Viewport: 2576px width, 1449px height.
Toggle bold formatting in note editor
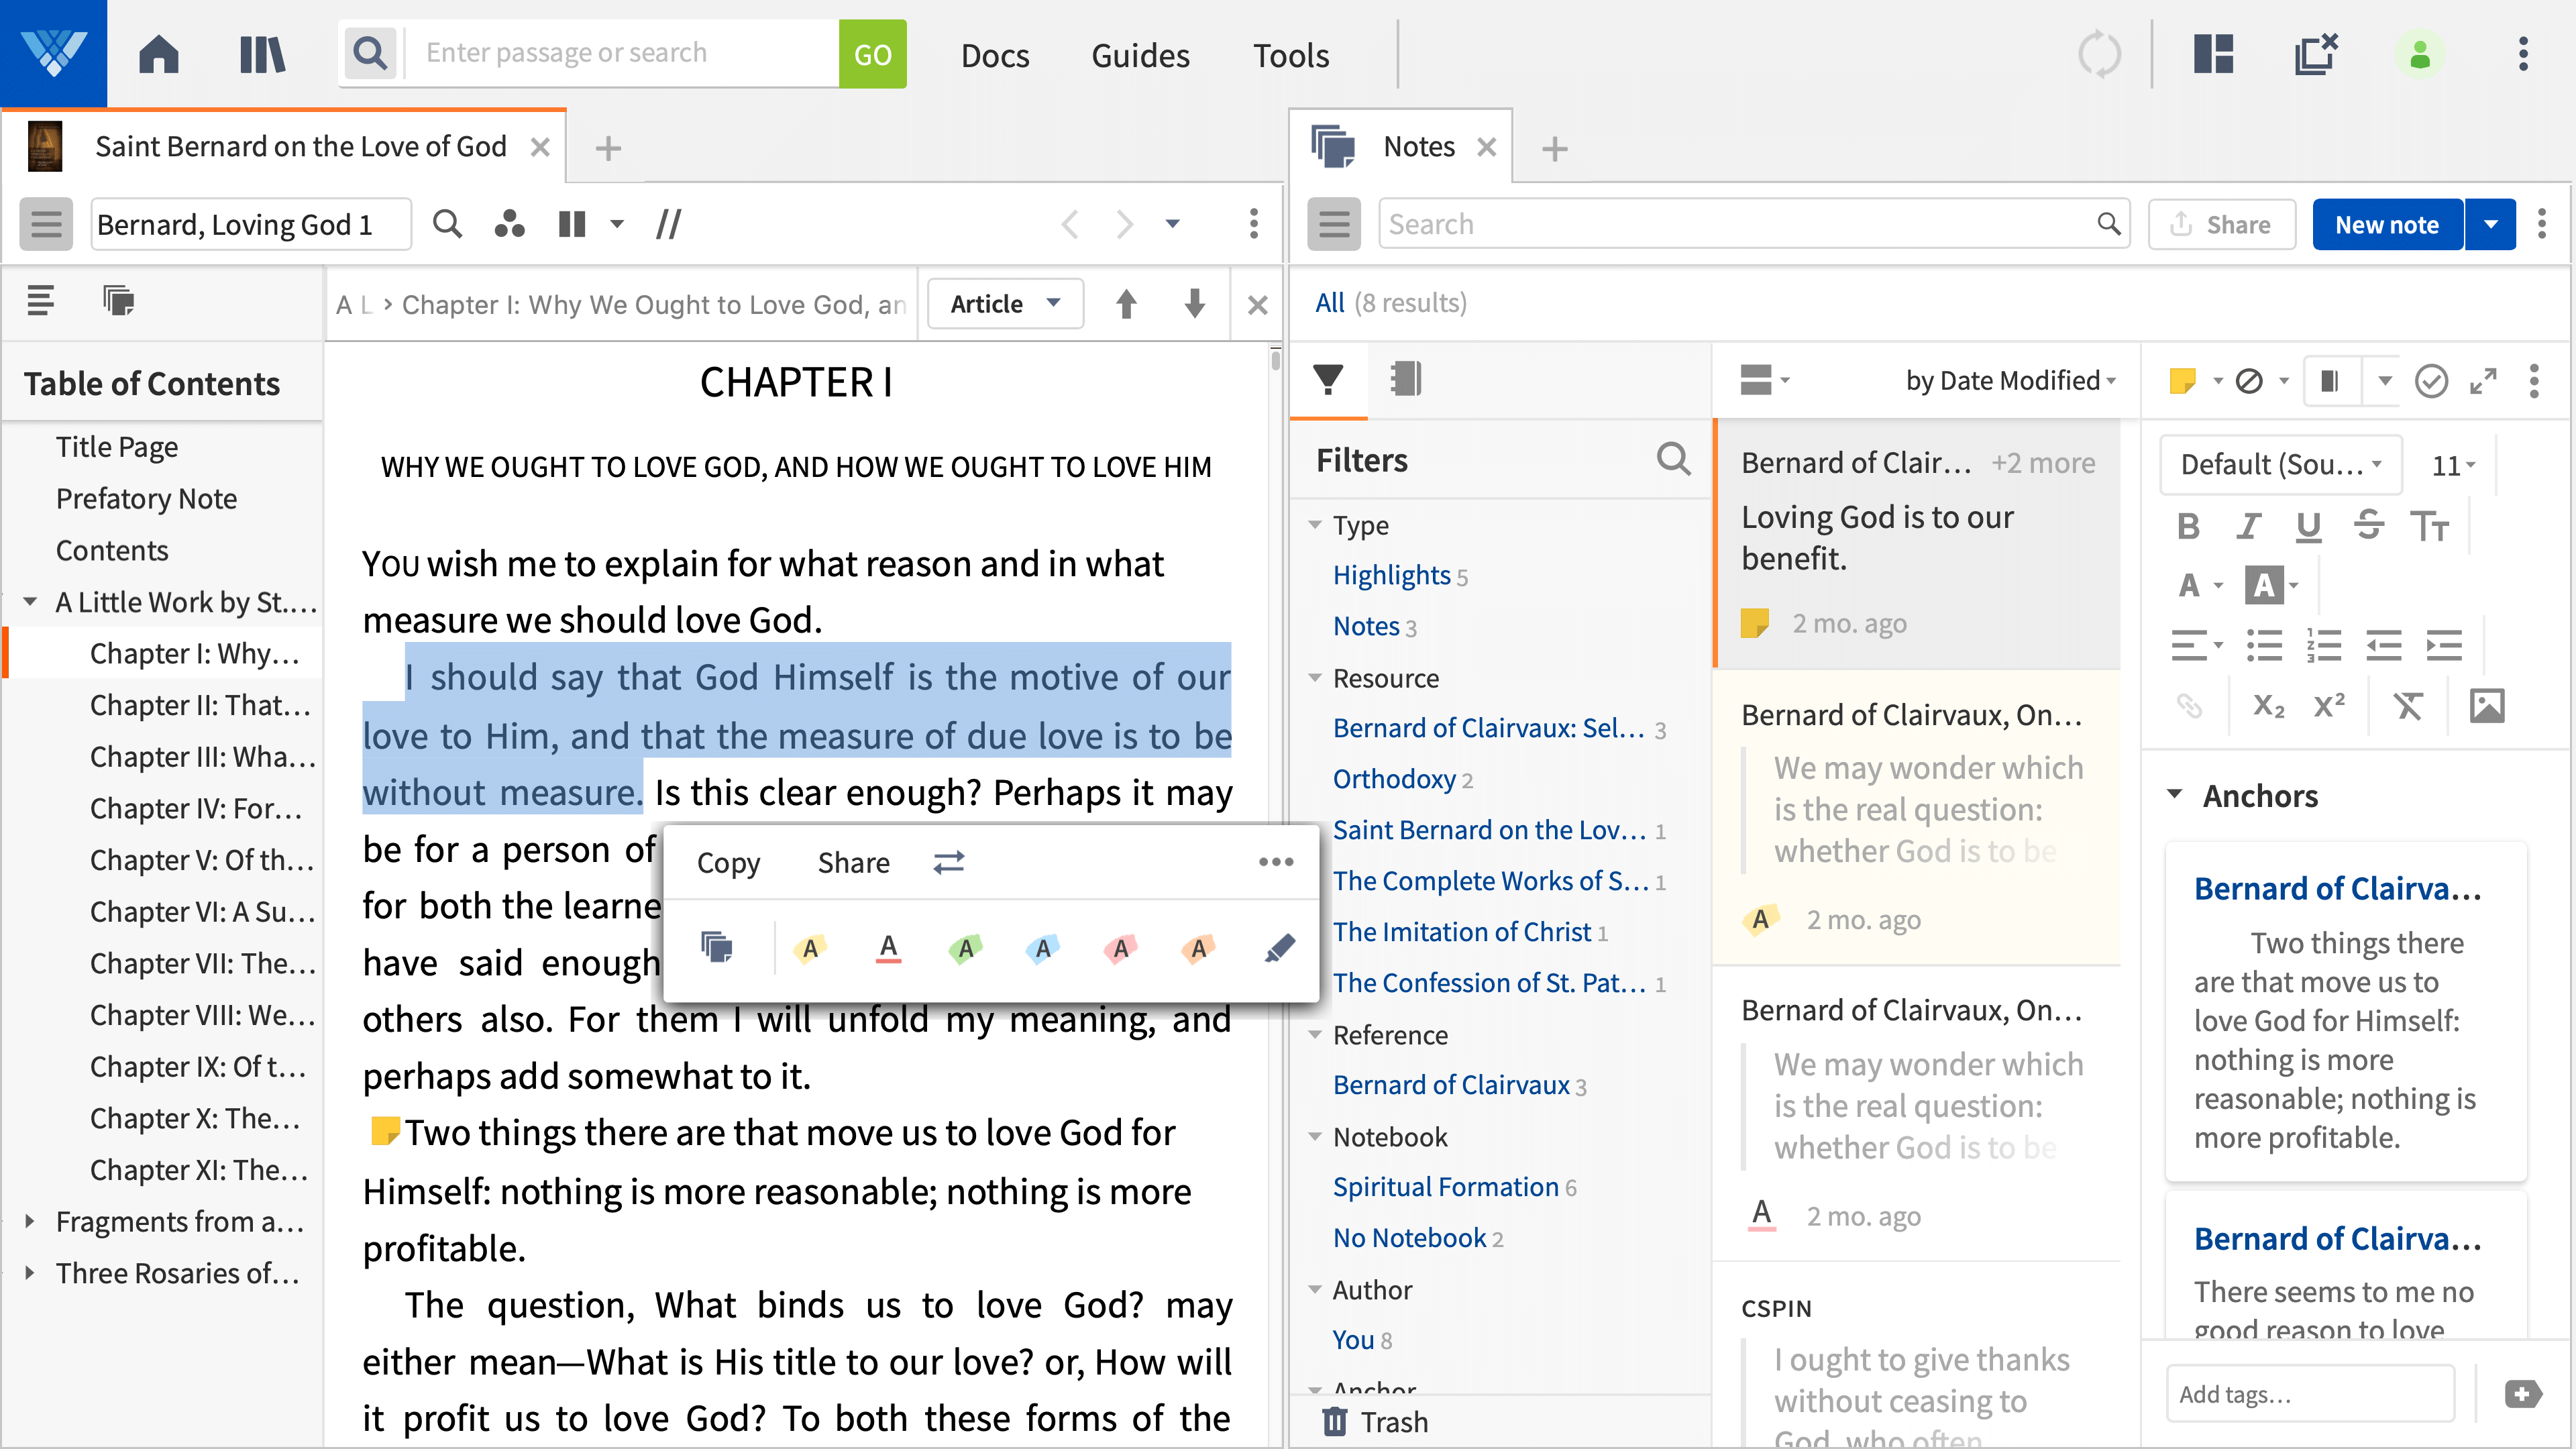2188,525
